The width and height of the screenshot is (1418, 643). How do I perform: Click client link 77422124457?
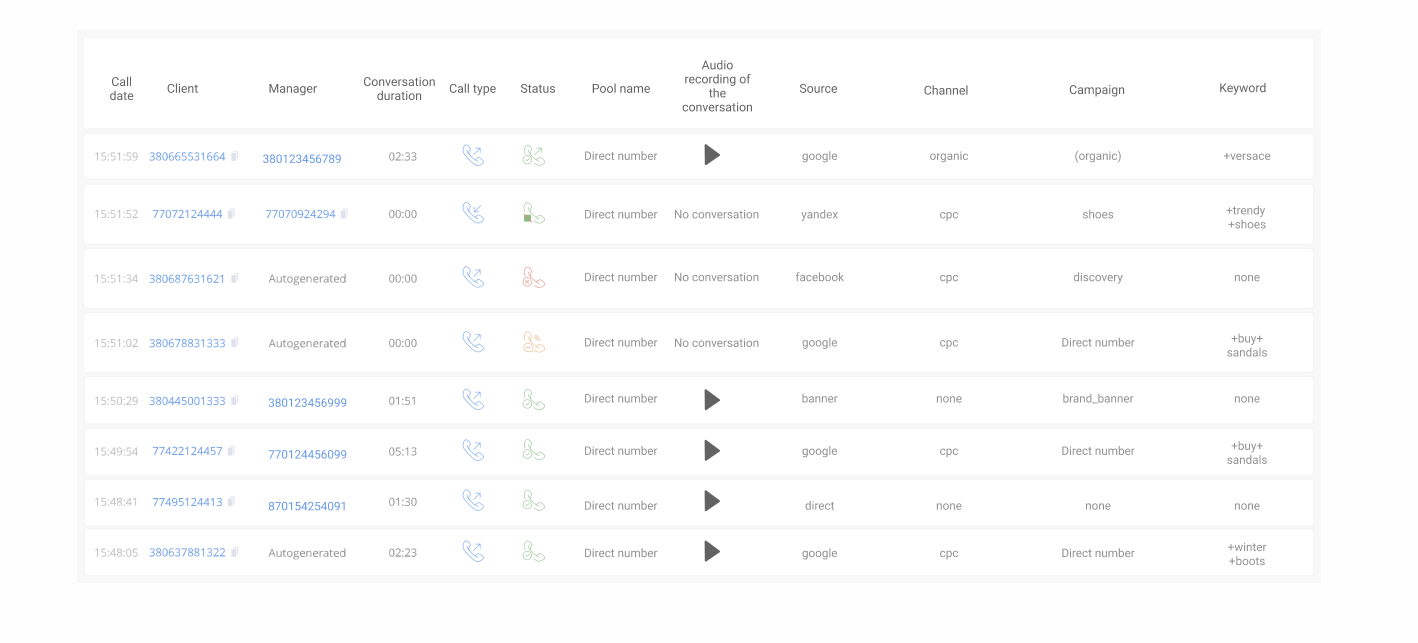tap(187, 451)
